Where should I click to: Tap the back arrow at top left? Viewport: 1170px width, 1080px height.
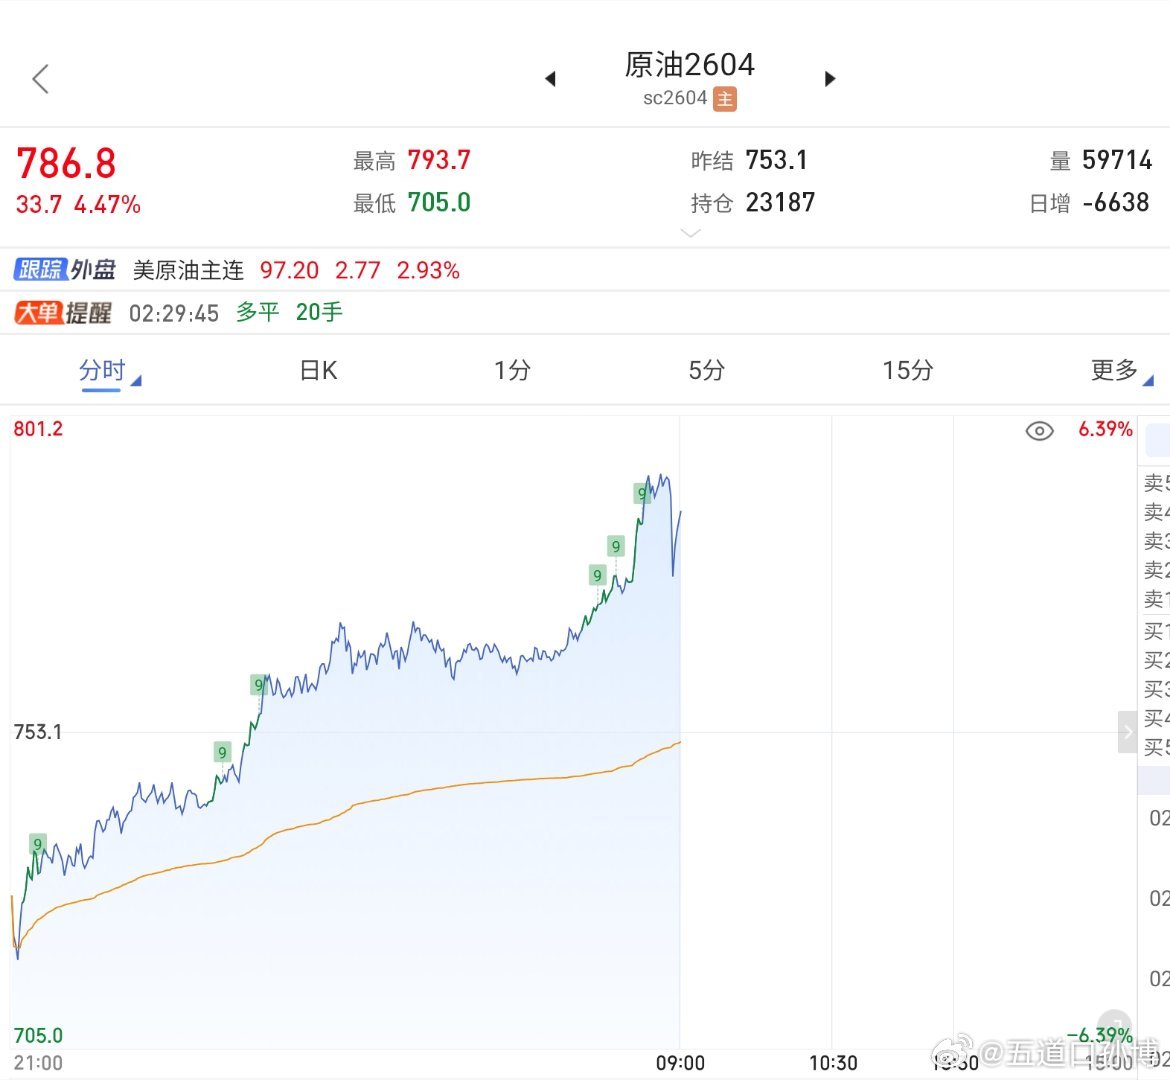pos(41,79)
